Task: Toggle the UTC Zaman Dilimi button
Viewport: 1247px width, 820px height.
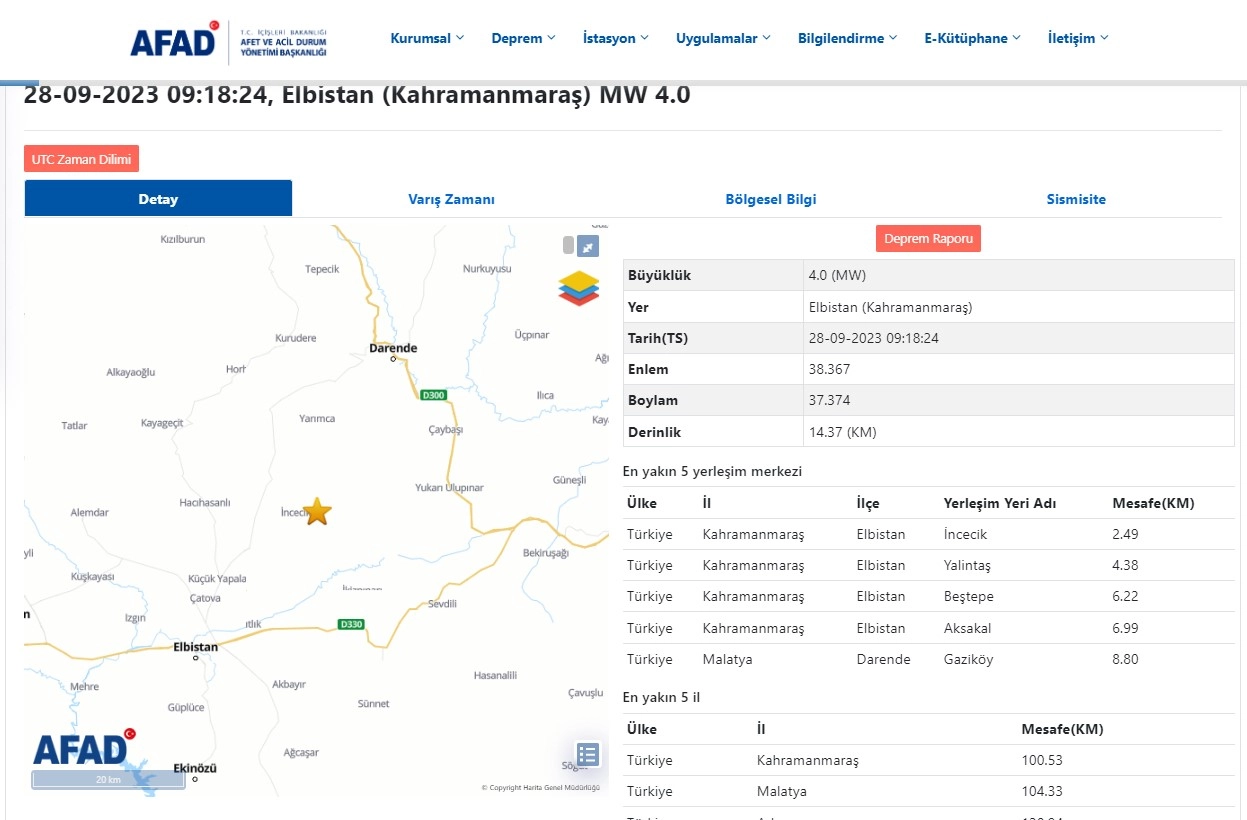Action: click(x=82, y=159)
